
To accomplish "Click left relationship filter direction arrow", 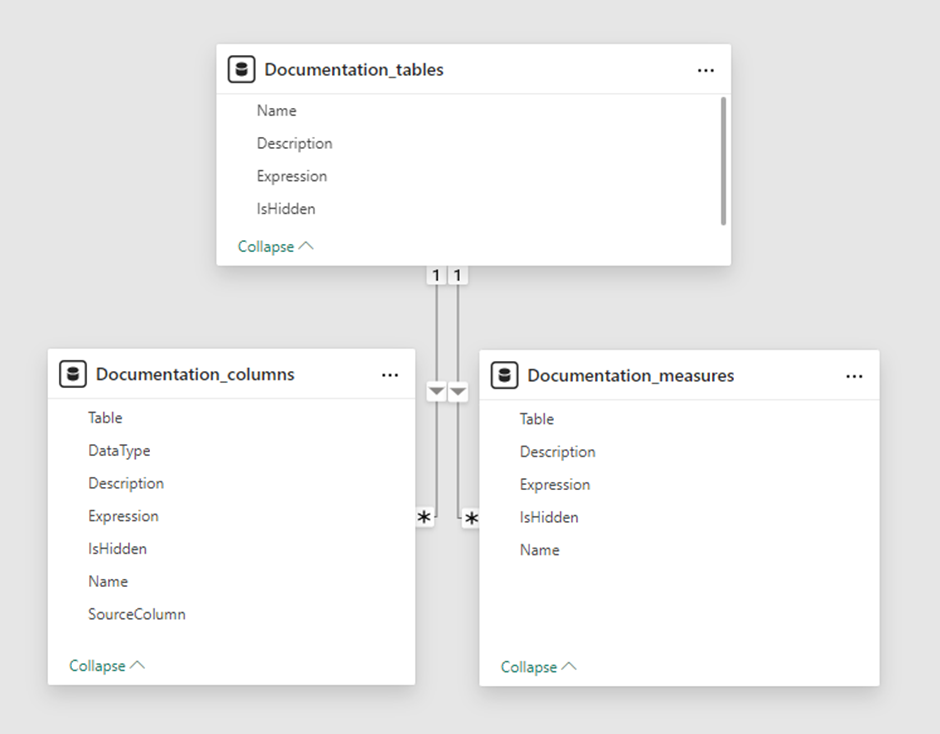I will 436,392.
